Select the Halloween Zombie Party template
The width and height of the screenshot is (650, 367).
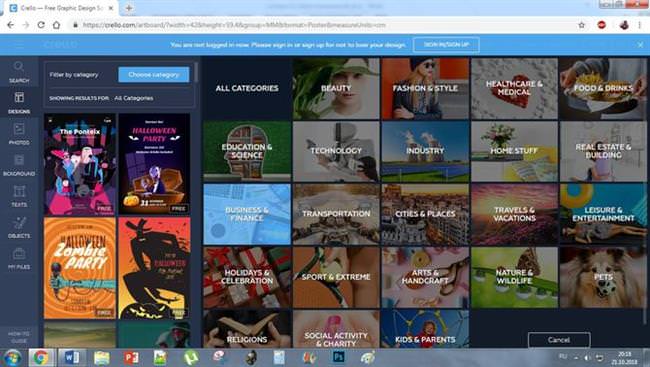click(x=80, y=268)
